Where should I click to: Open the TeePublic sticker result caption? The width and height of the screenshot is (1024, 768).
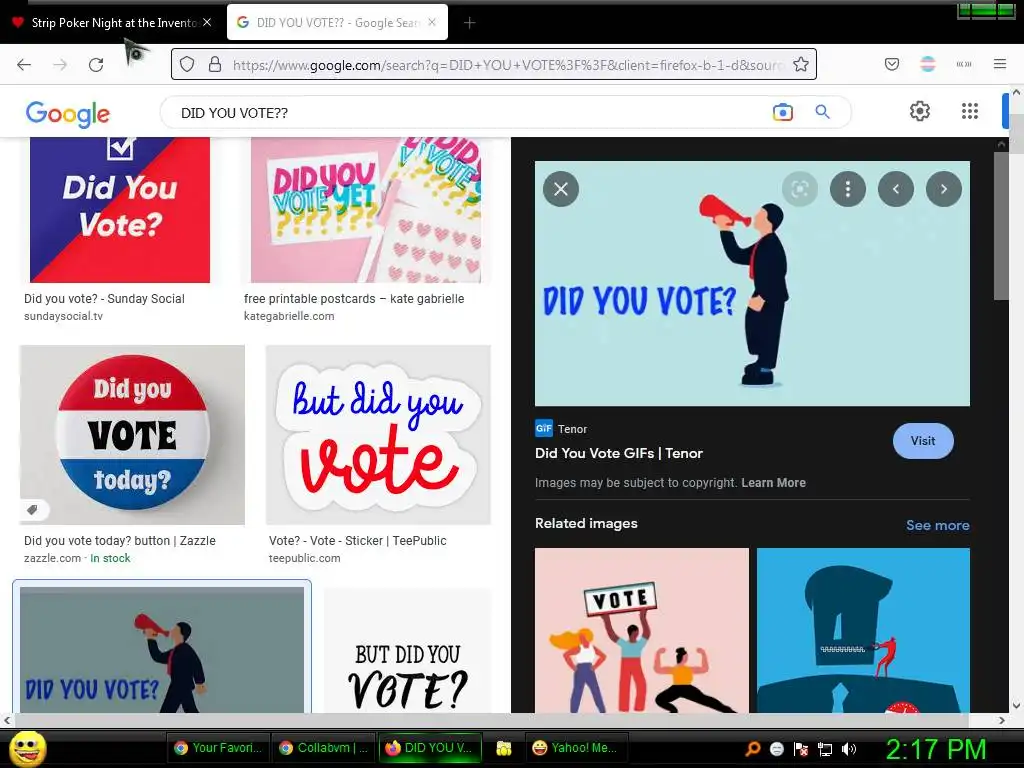358,541
